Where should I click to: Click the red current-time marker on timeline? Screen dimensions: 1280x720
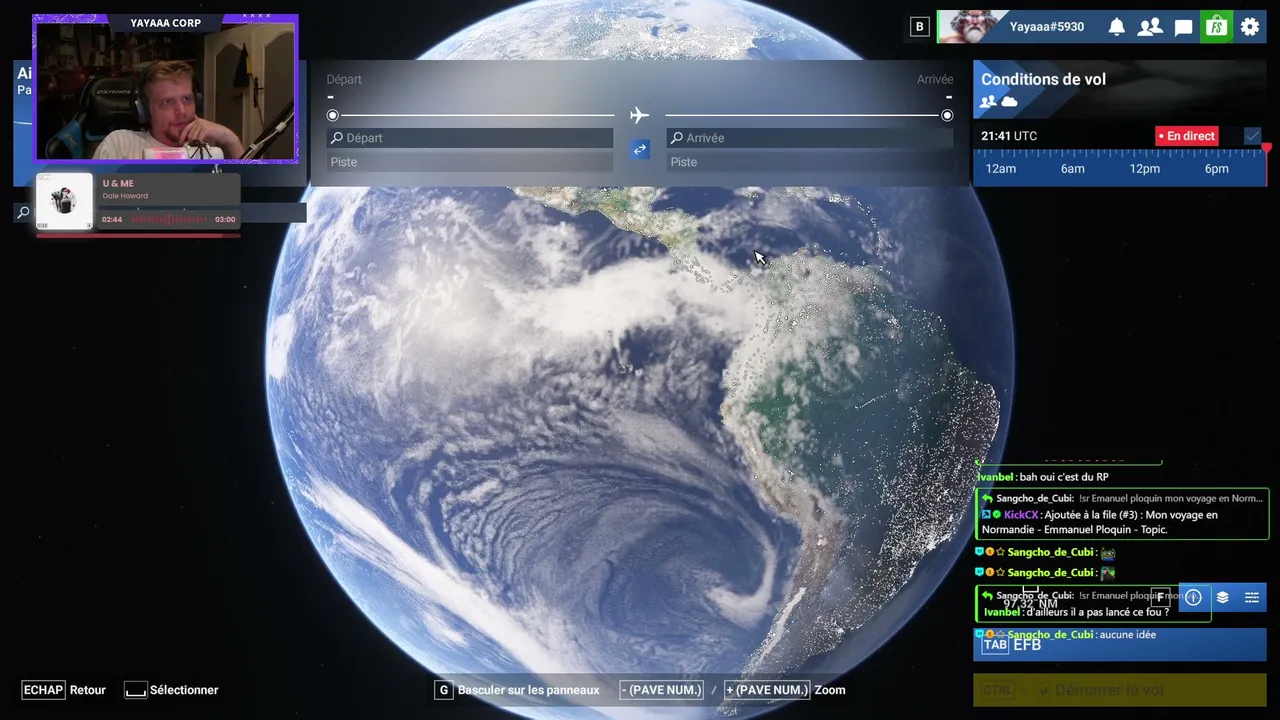coord(1266,149)
